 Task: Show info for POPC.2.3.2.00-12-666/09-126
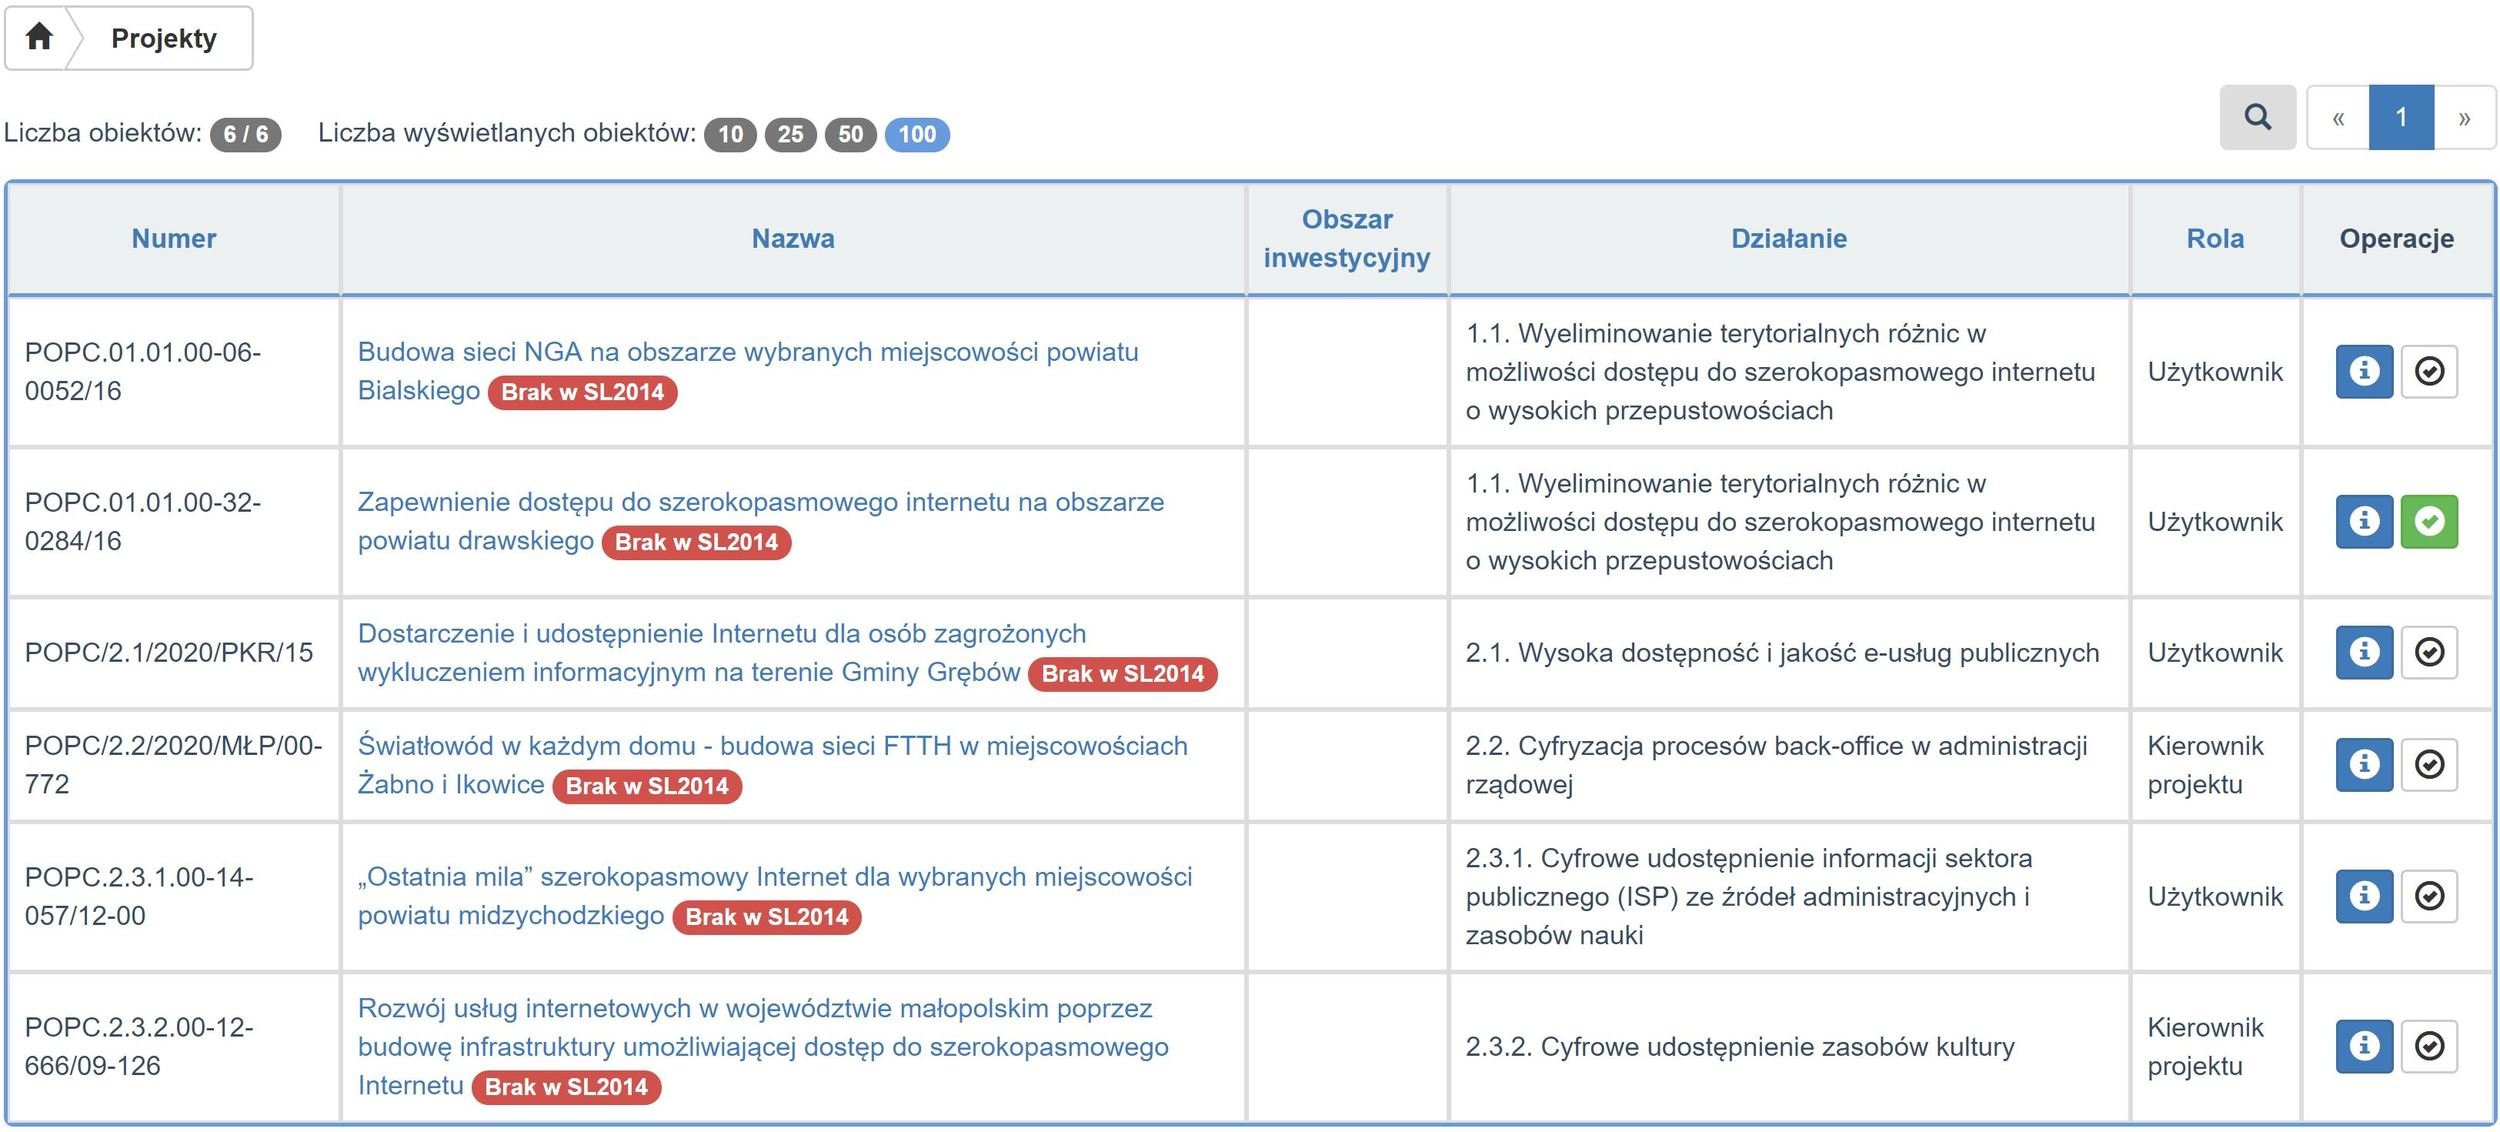coord(2363,1045)
